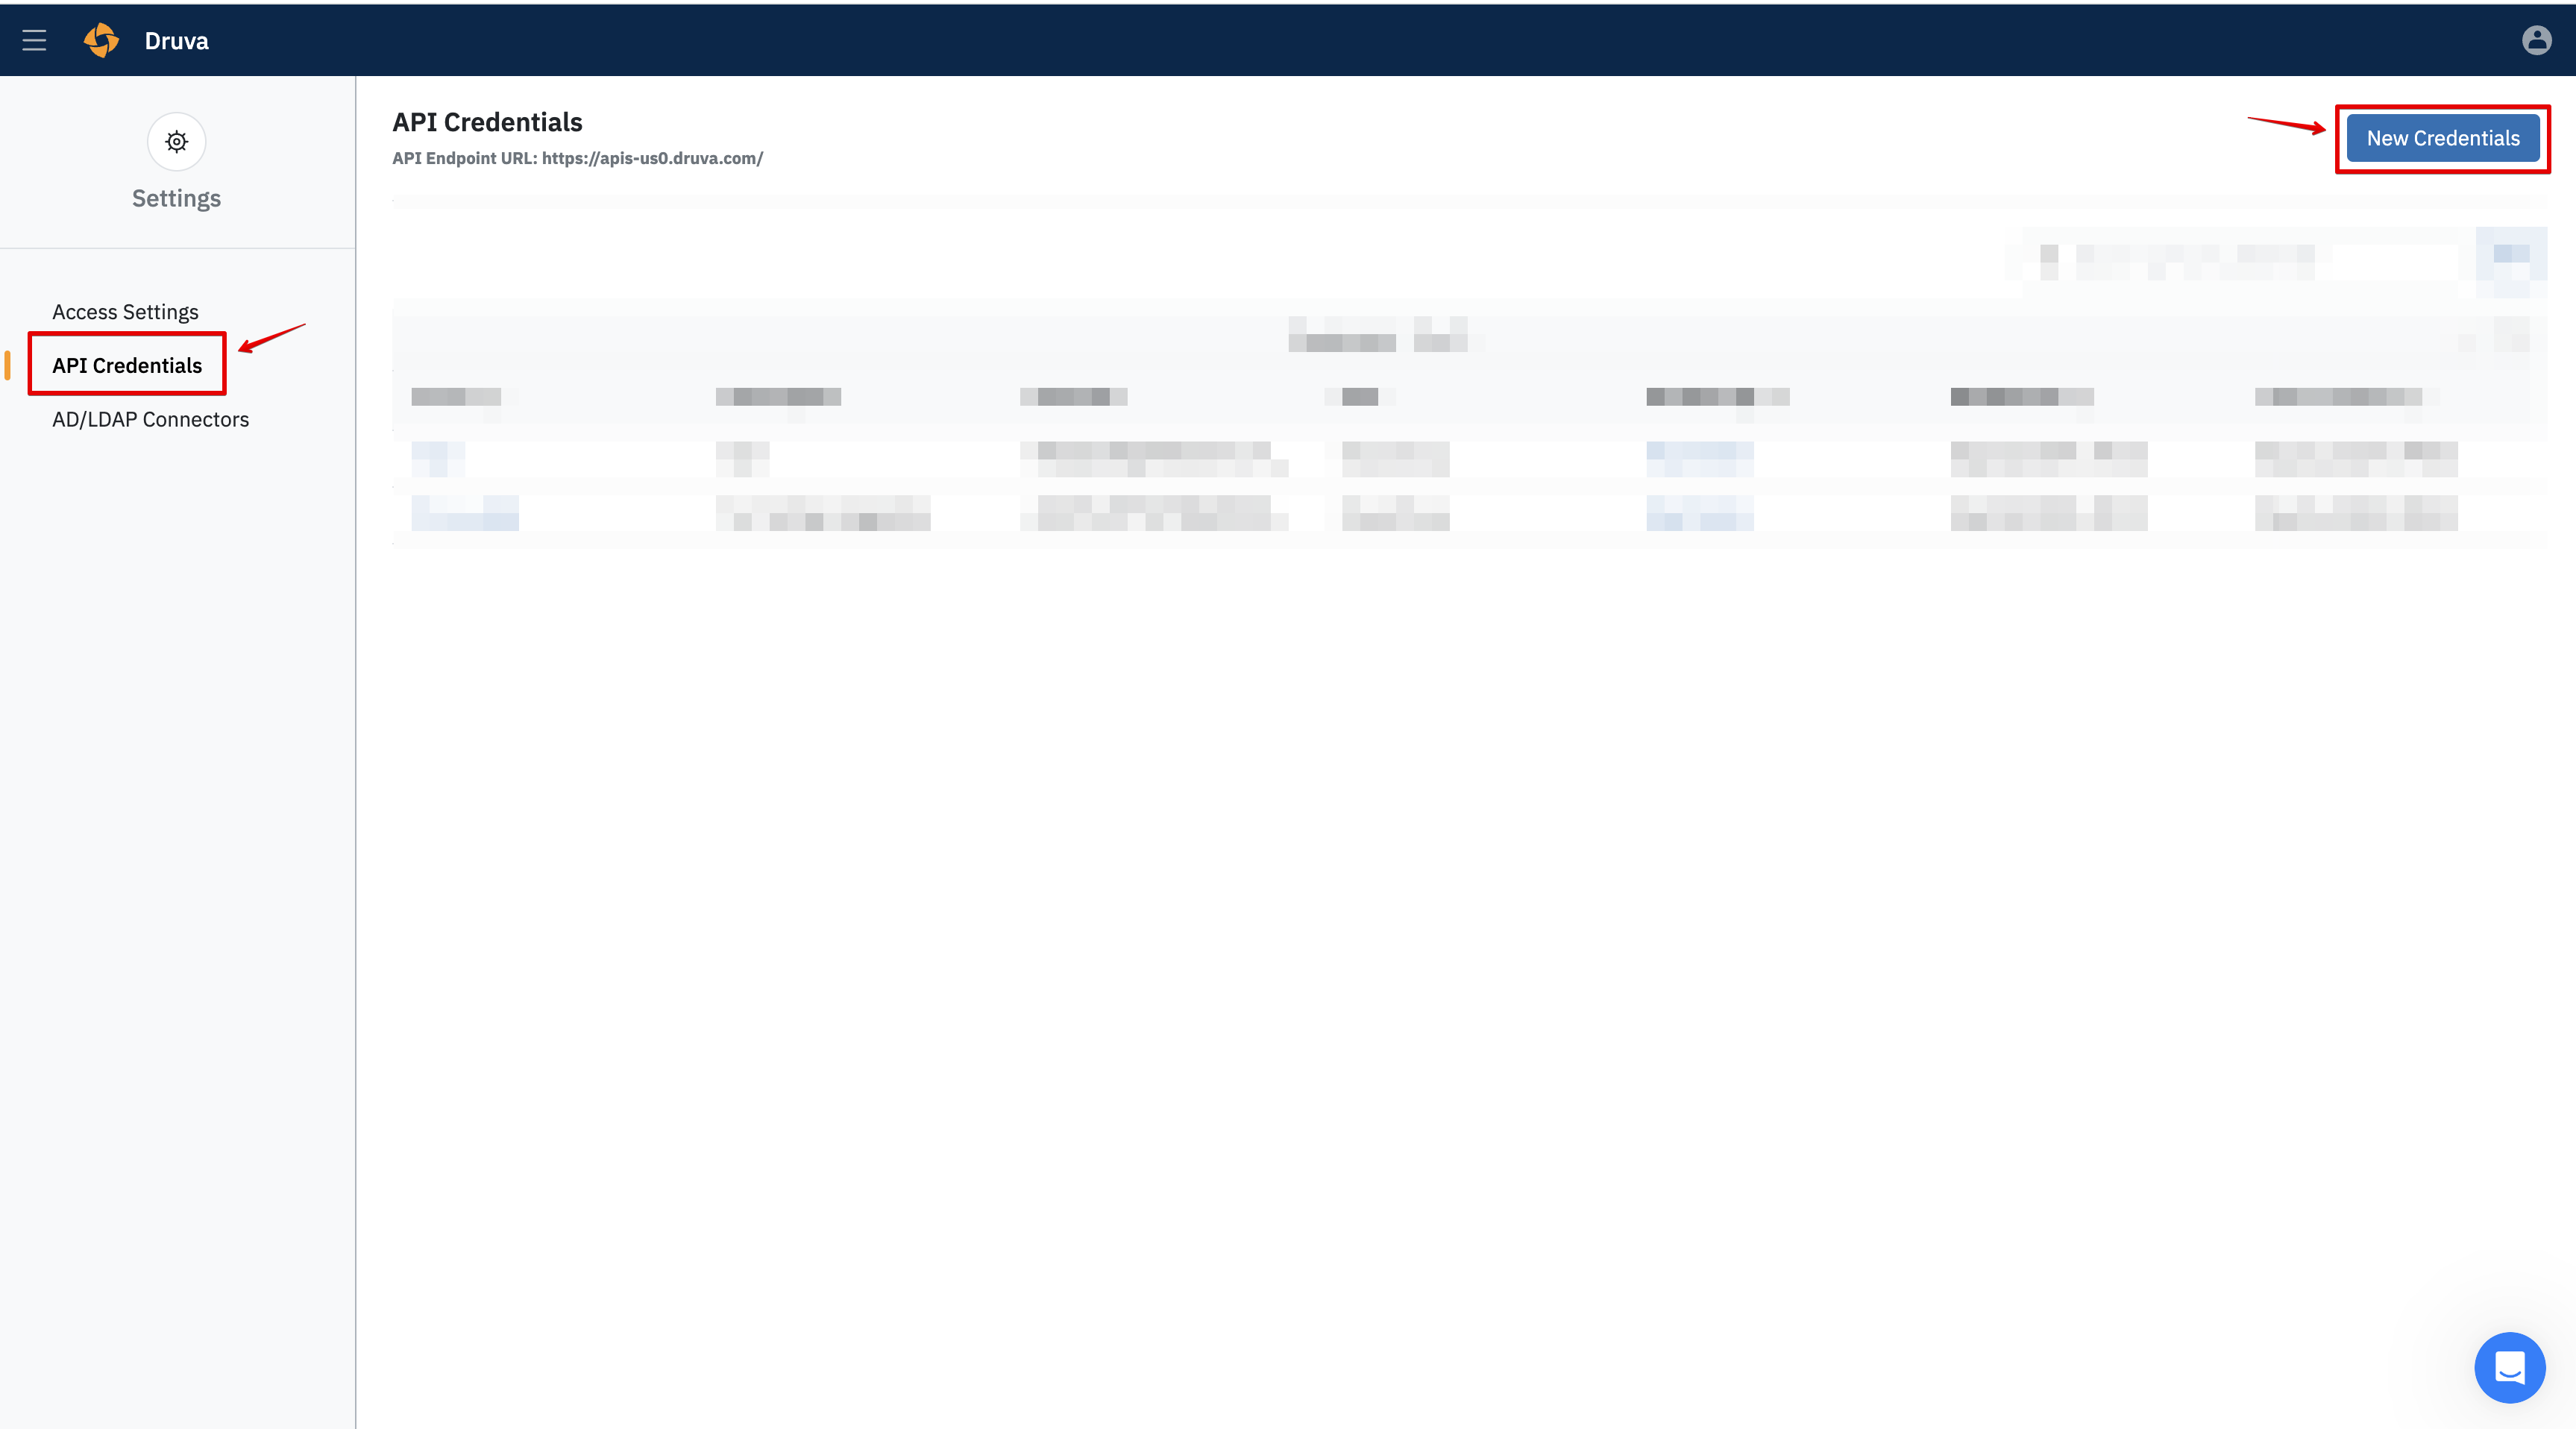Click the API Credentials page heading
This screenshot has height=1429, width=2576.
coord(487,122)
